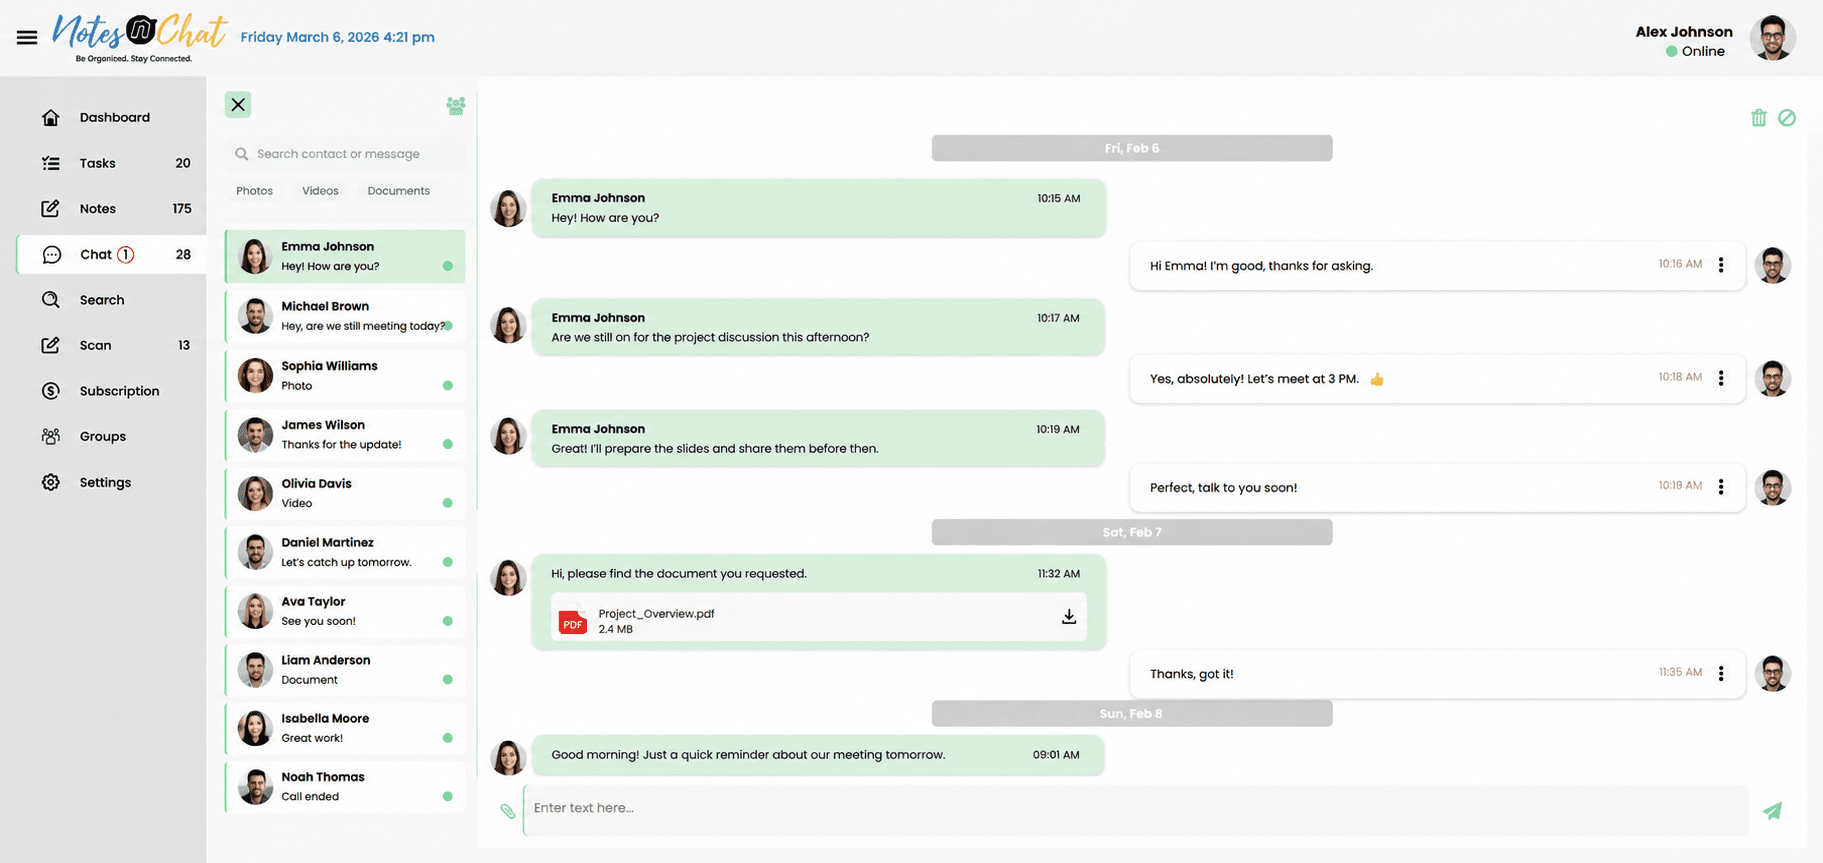The image size is (1823, 863).
Task: Open James Wilson conversation
Action: [x=345, y=434]
